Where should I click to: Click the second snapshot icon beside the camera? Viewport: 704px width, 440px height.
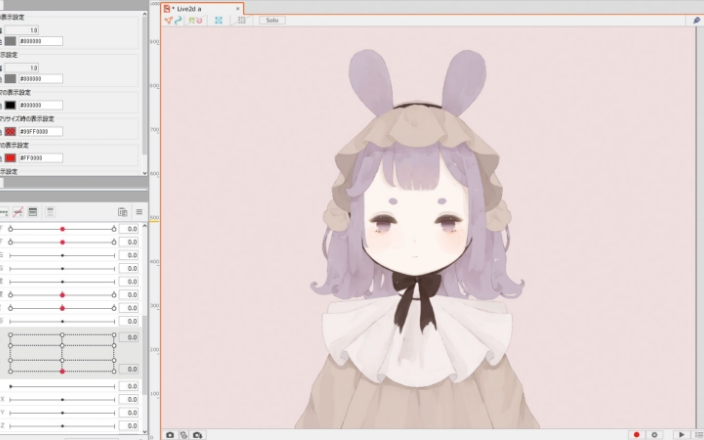(x=183, y=435)
